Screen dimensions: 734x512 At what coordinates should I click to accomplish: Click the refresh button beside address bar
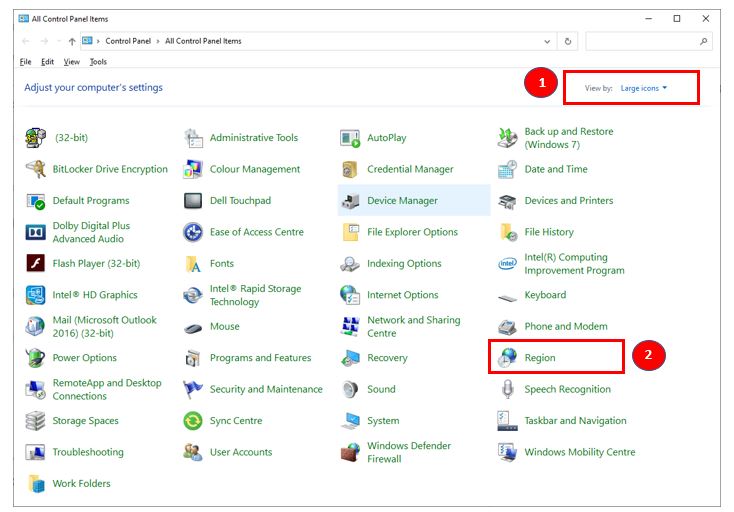pyautogui.click(x=568, y=41)
